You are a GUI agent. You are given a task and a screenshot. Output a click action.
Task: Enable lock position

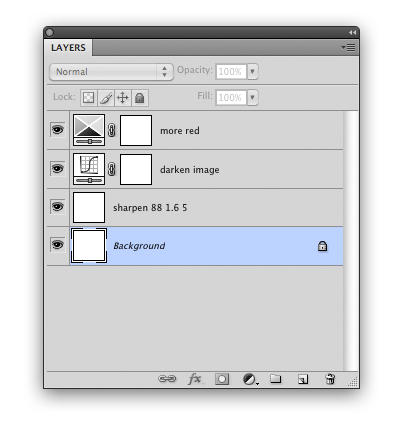(123, 98)
